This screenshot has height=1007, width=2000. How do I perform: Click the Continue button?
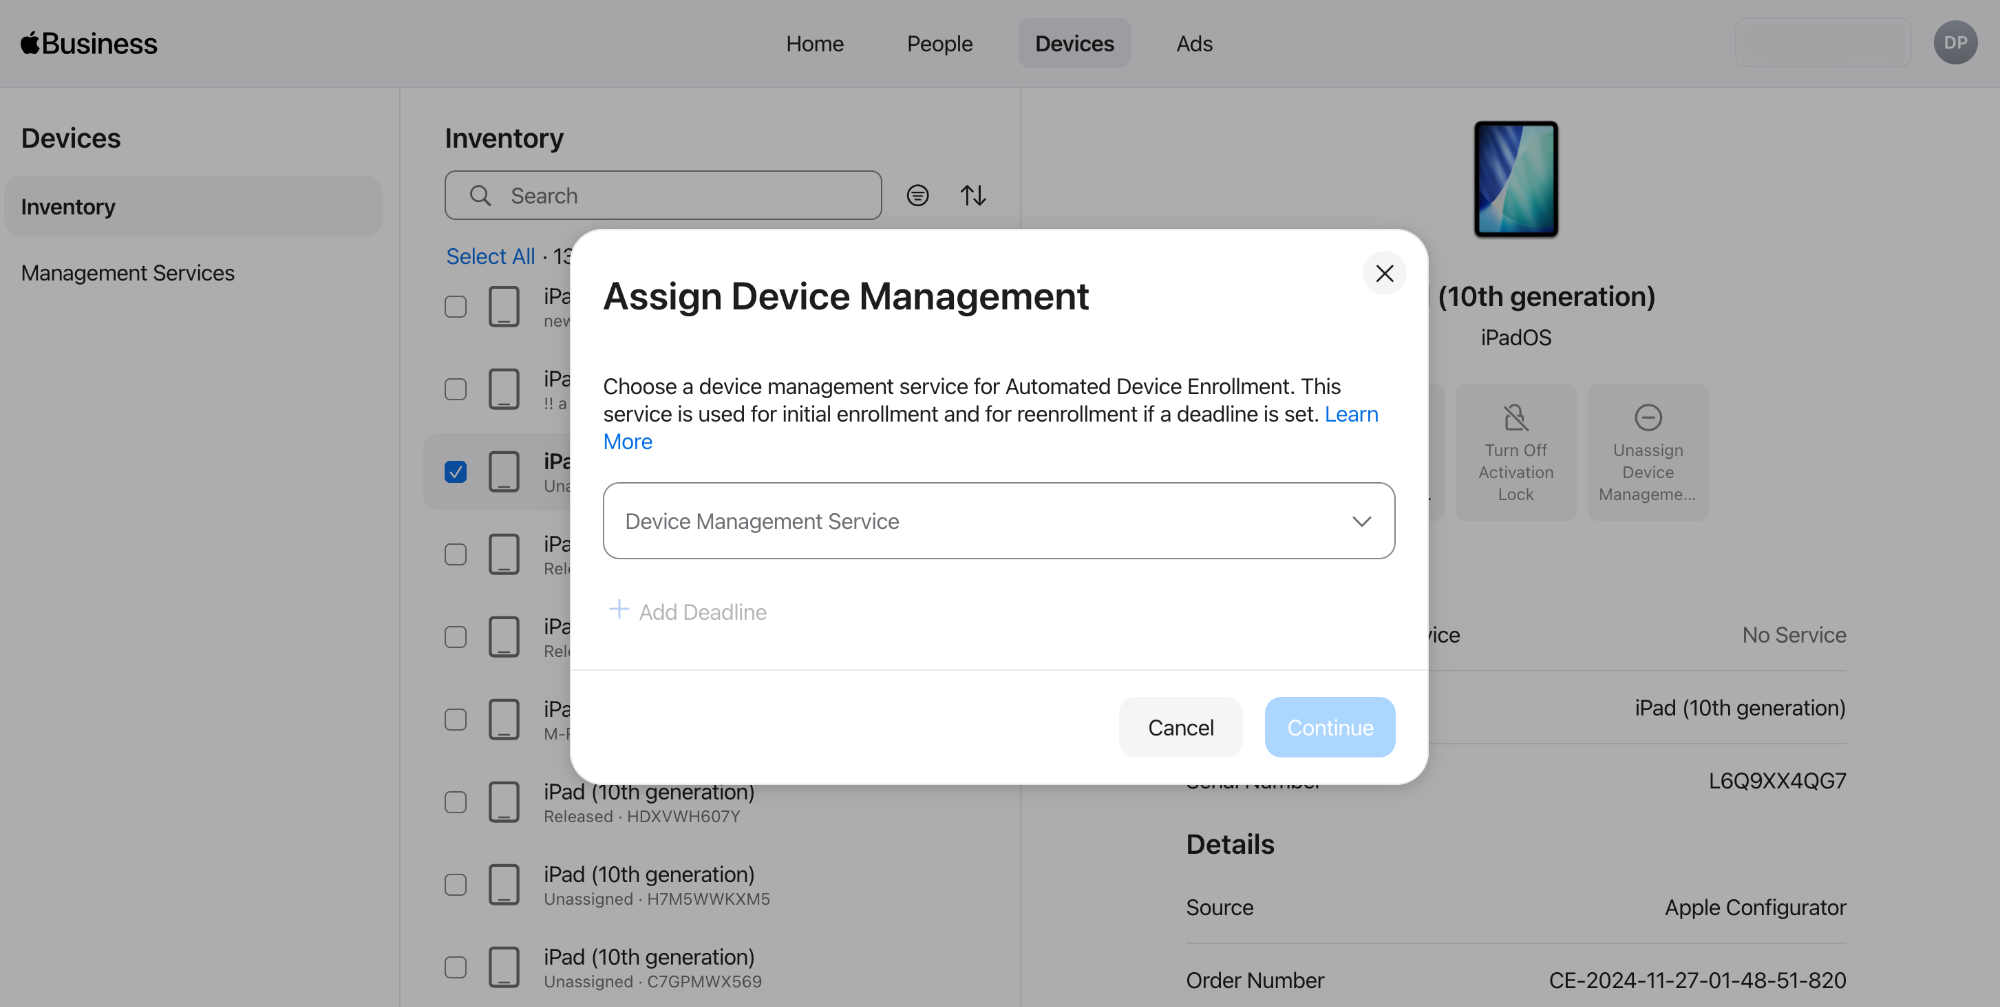pos(1329,727)
